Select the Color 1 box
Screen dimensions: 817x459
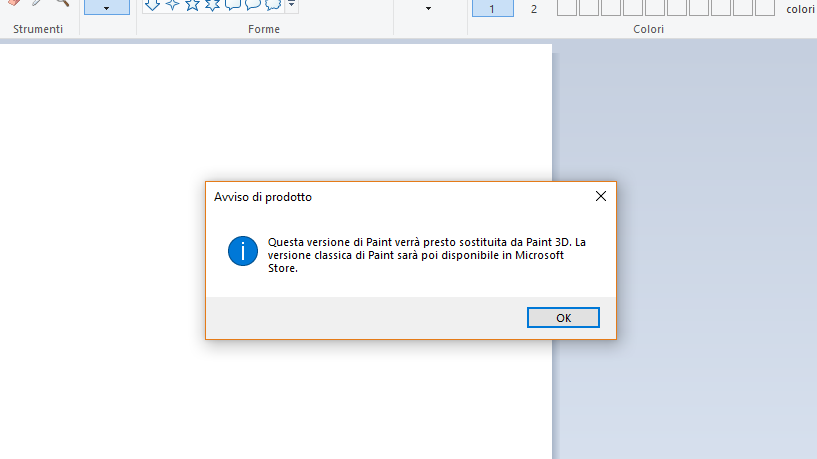[492, 8]
